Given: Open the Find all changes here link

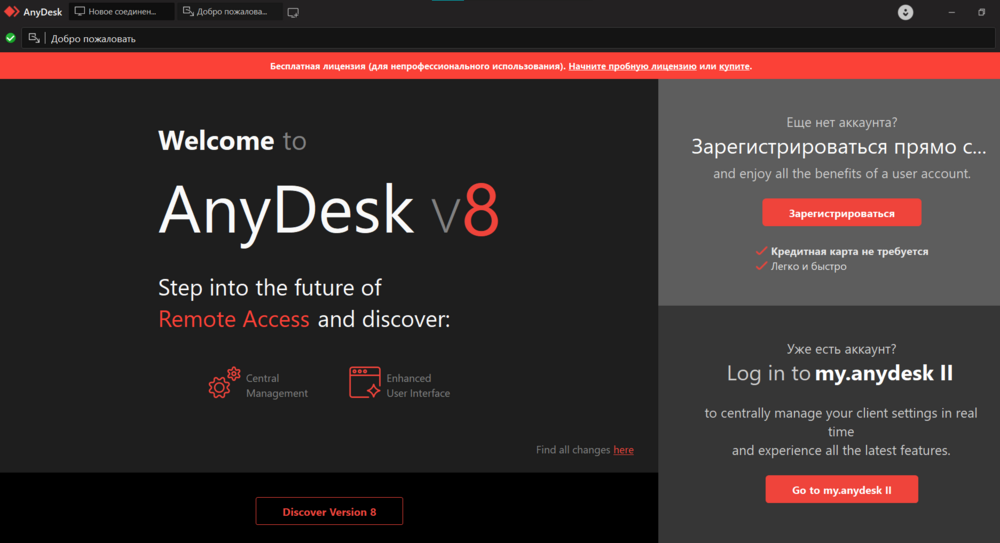Looking at the screenshot, I should click(x=623, y=450).
